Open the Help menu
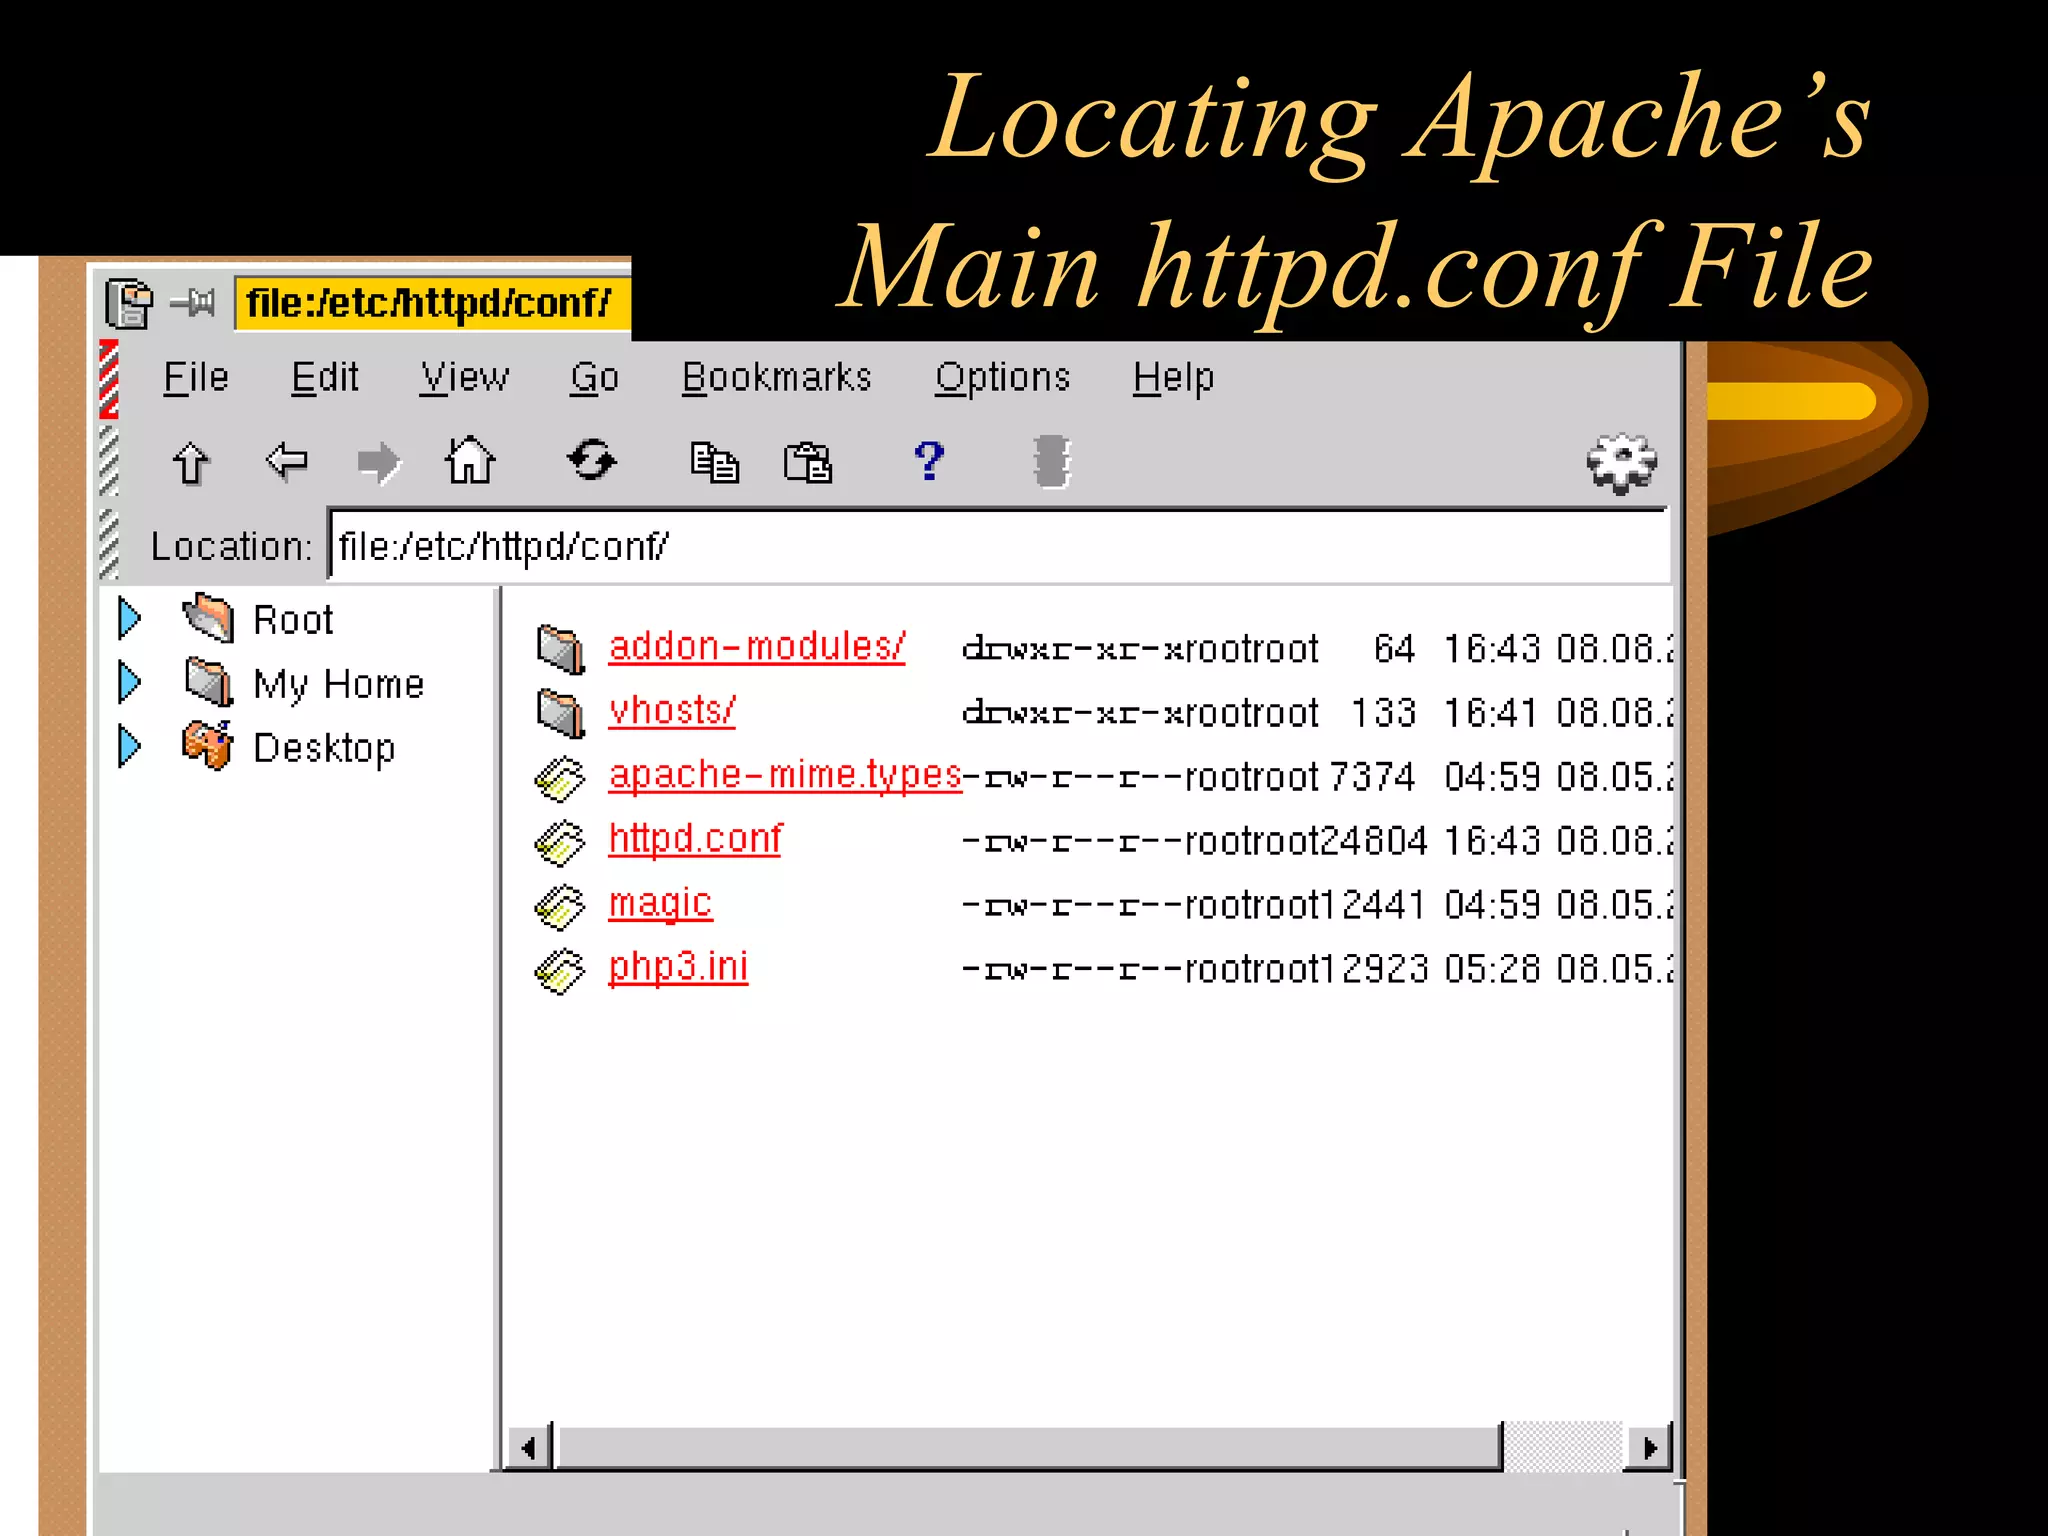2048x1536 pixels. pos(1173,378)
